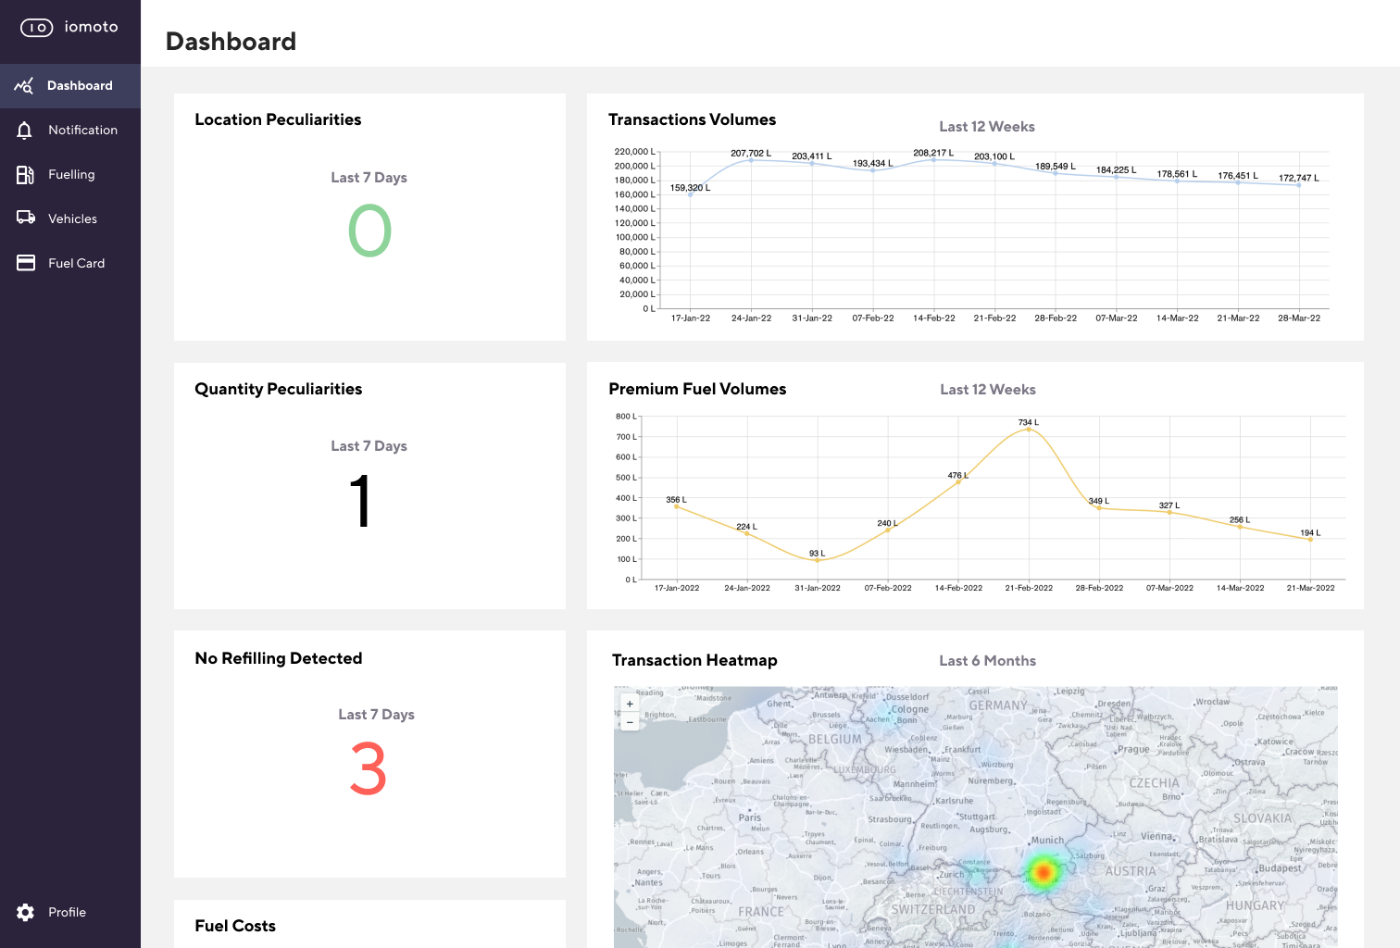Click the Fuelling pump icon
Image resolution: width=1400 pixels, height=948 pixels.
(25, 175)
